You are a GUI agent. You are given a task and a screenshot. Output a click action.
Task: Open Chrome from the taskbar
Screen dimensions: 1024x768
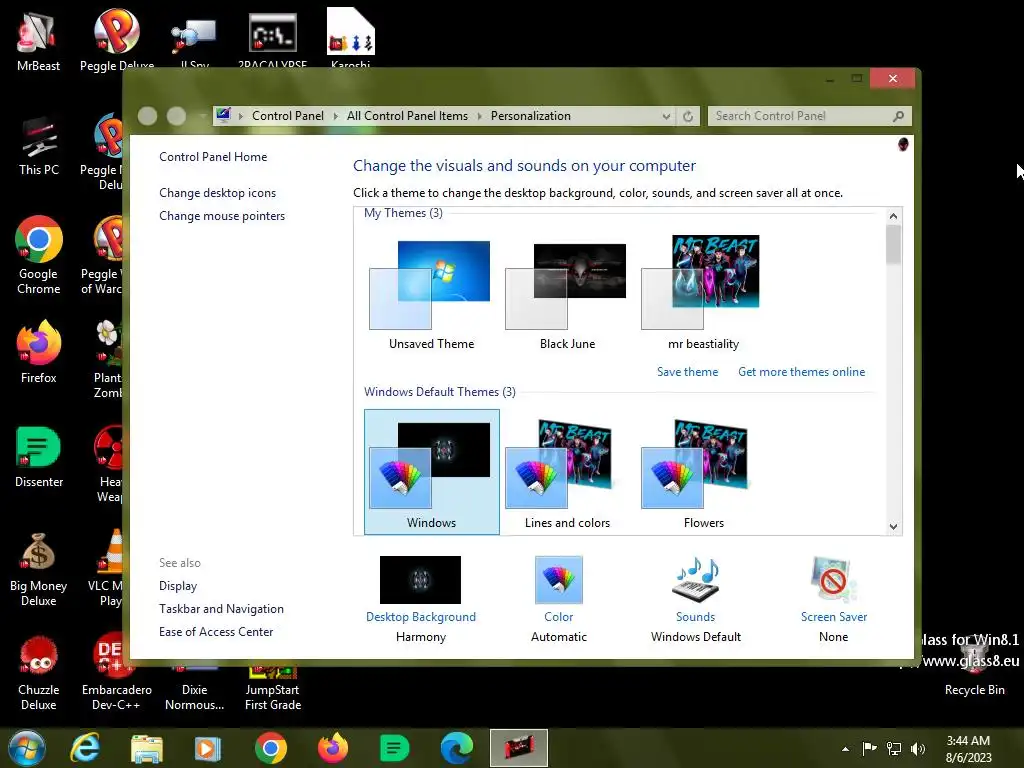pyautogui.click(x=270, y=748)
